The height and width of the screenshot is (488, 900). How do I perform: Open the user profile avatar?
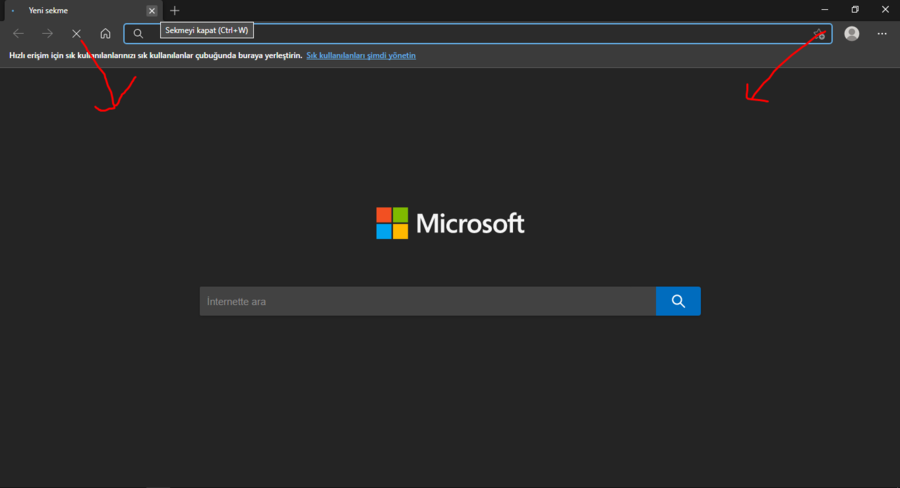852,33
